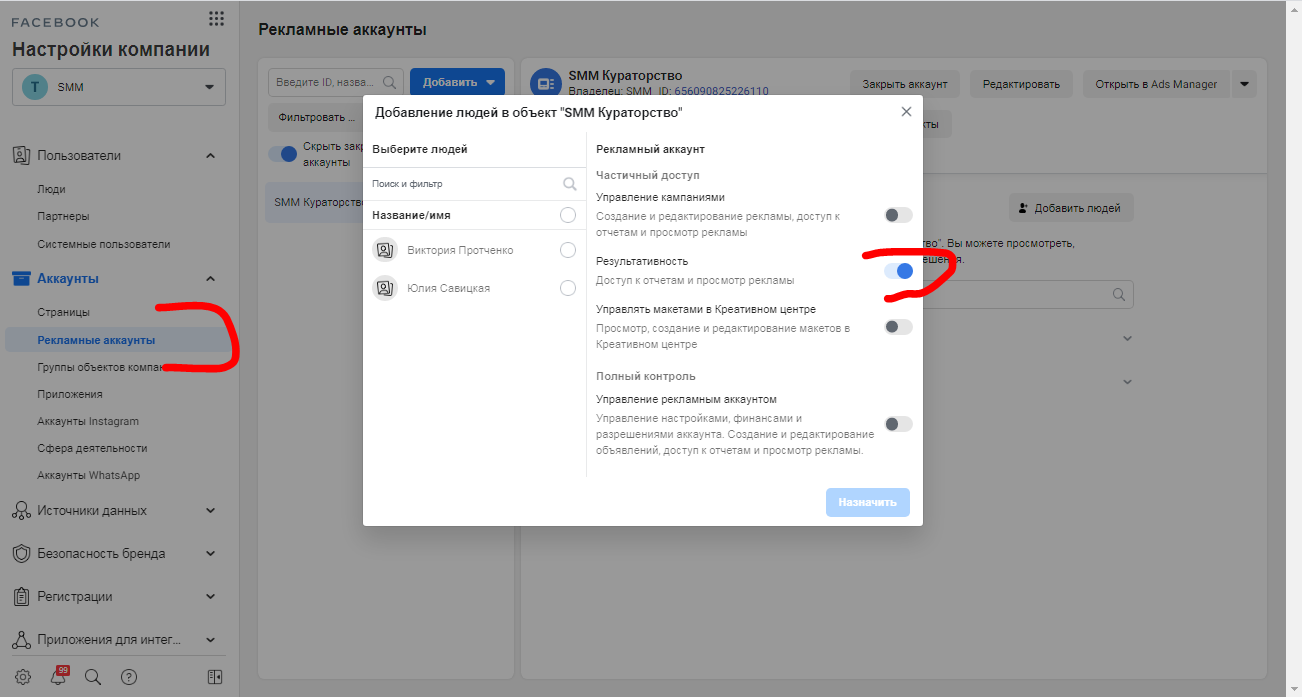Open the Facebook apps grid menu
1302x697 pixels.
[216, 18]
